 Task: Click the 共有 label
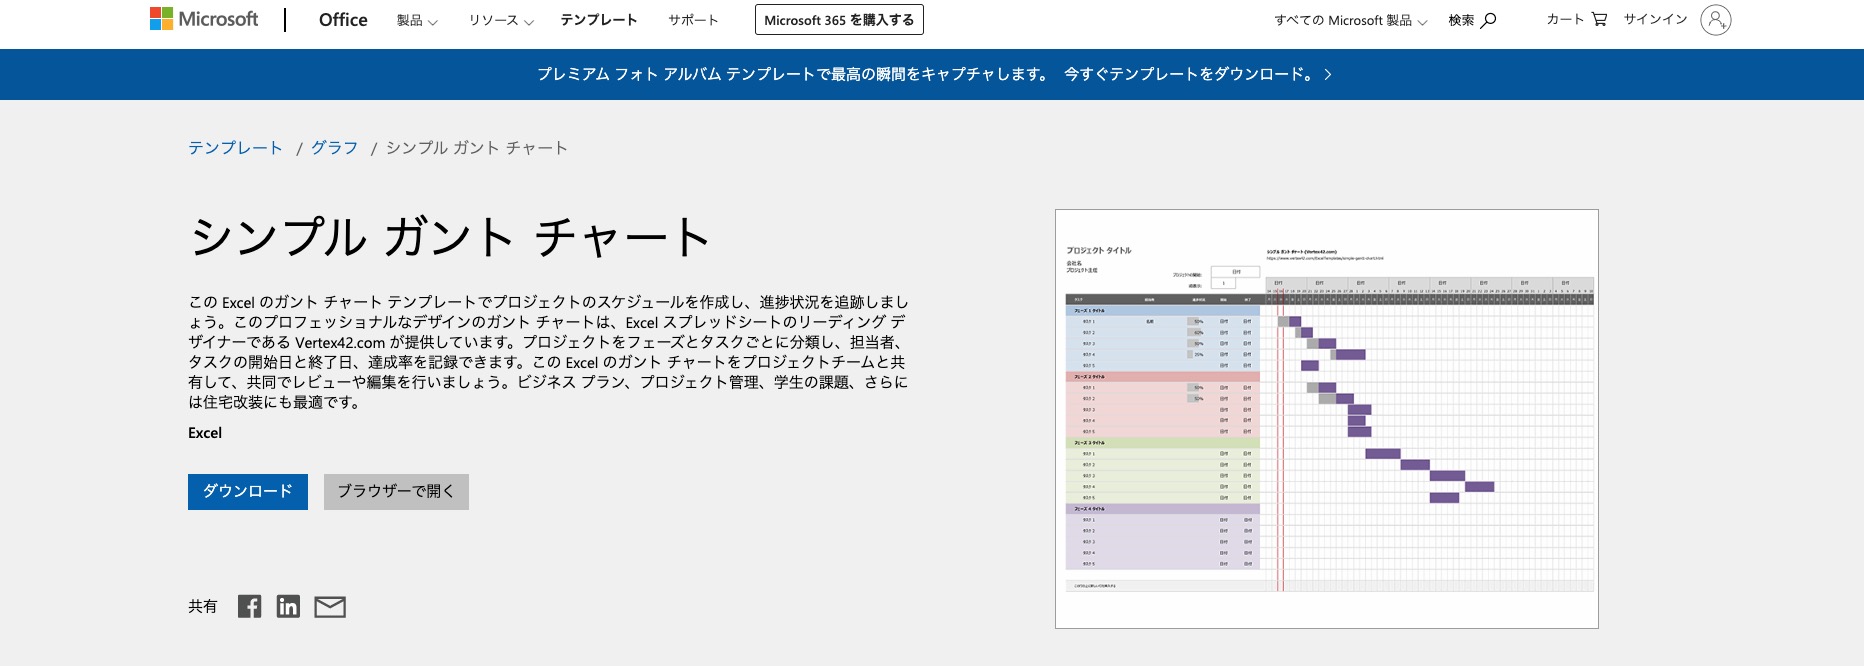point(202,606)
